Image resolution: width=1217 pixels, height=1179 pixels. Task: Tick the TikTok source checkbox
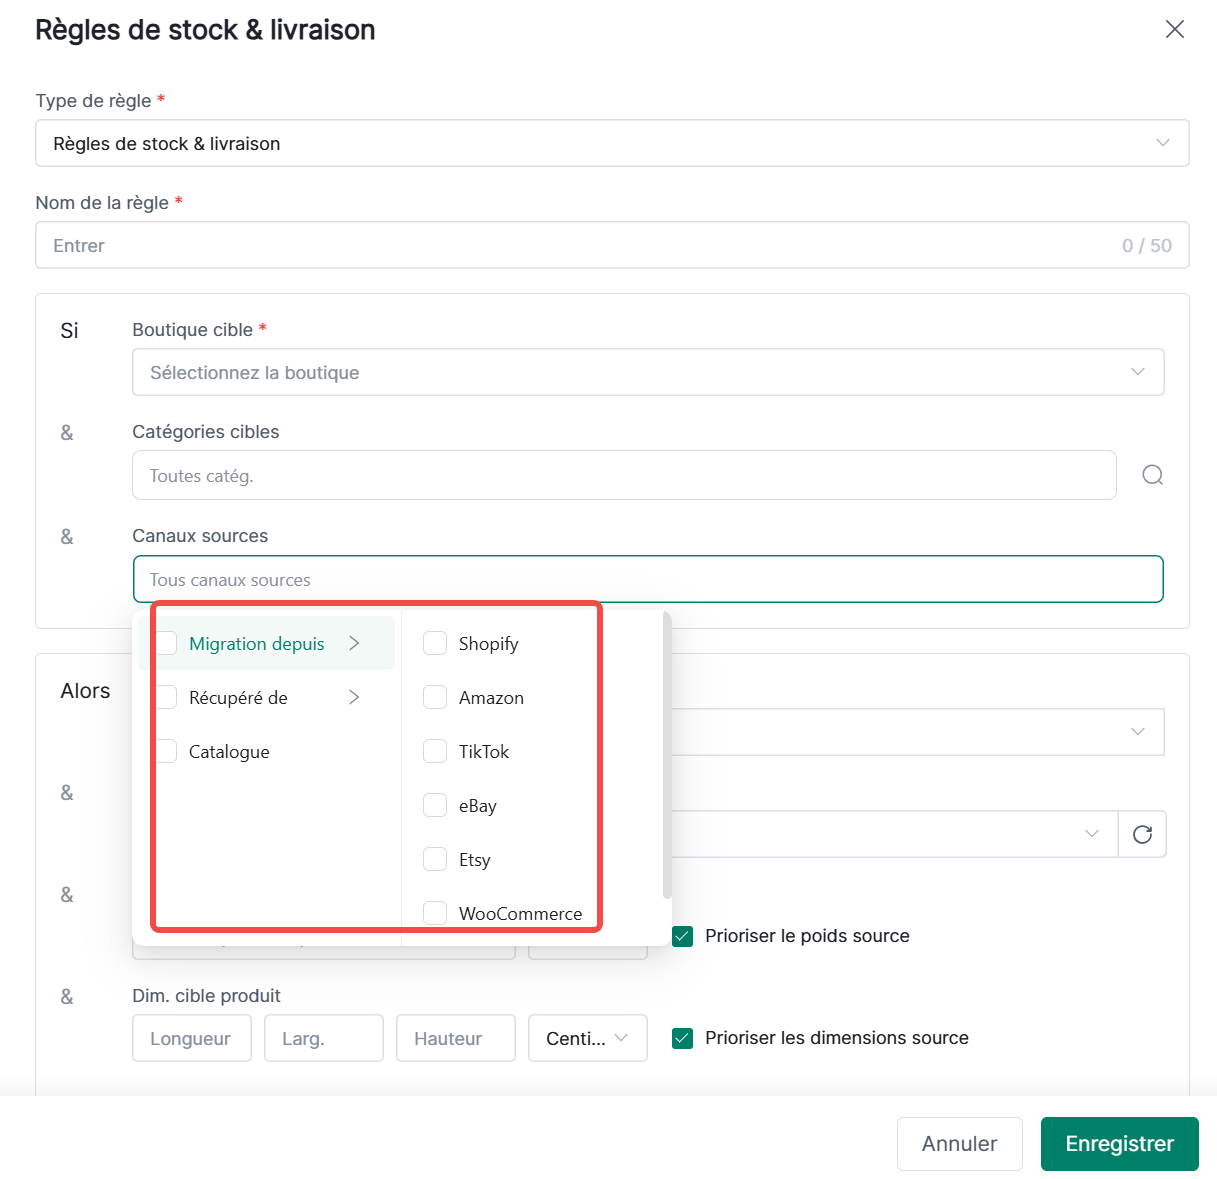pyautogui.click(x=435, y=751)
